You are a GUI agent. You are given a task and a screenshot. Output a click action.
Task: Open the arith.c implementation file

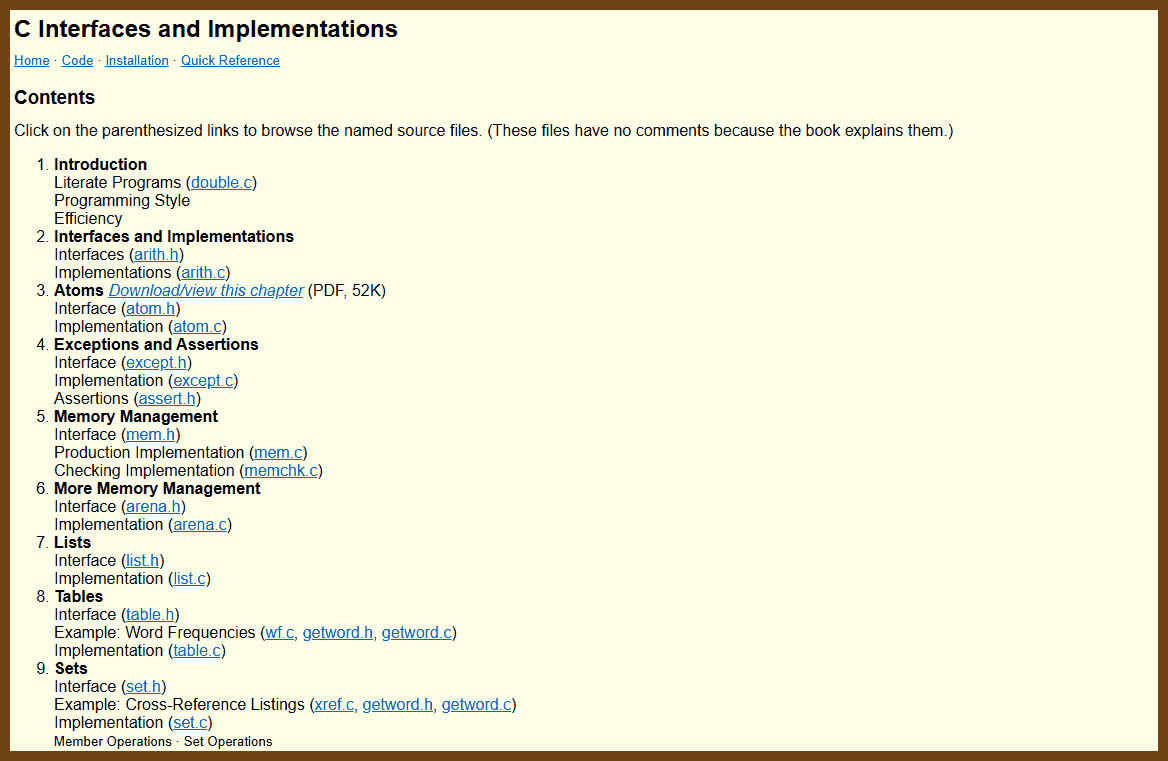[203, 273]
